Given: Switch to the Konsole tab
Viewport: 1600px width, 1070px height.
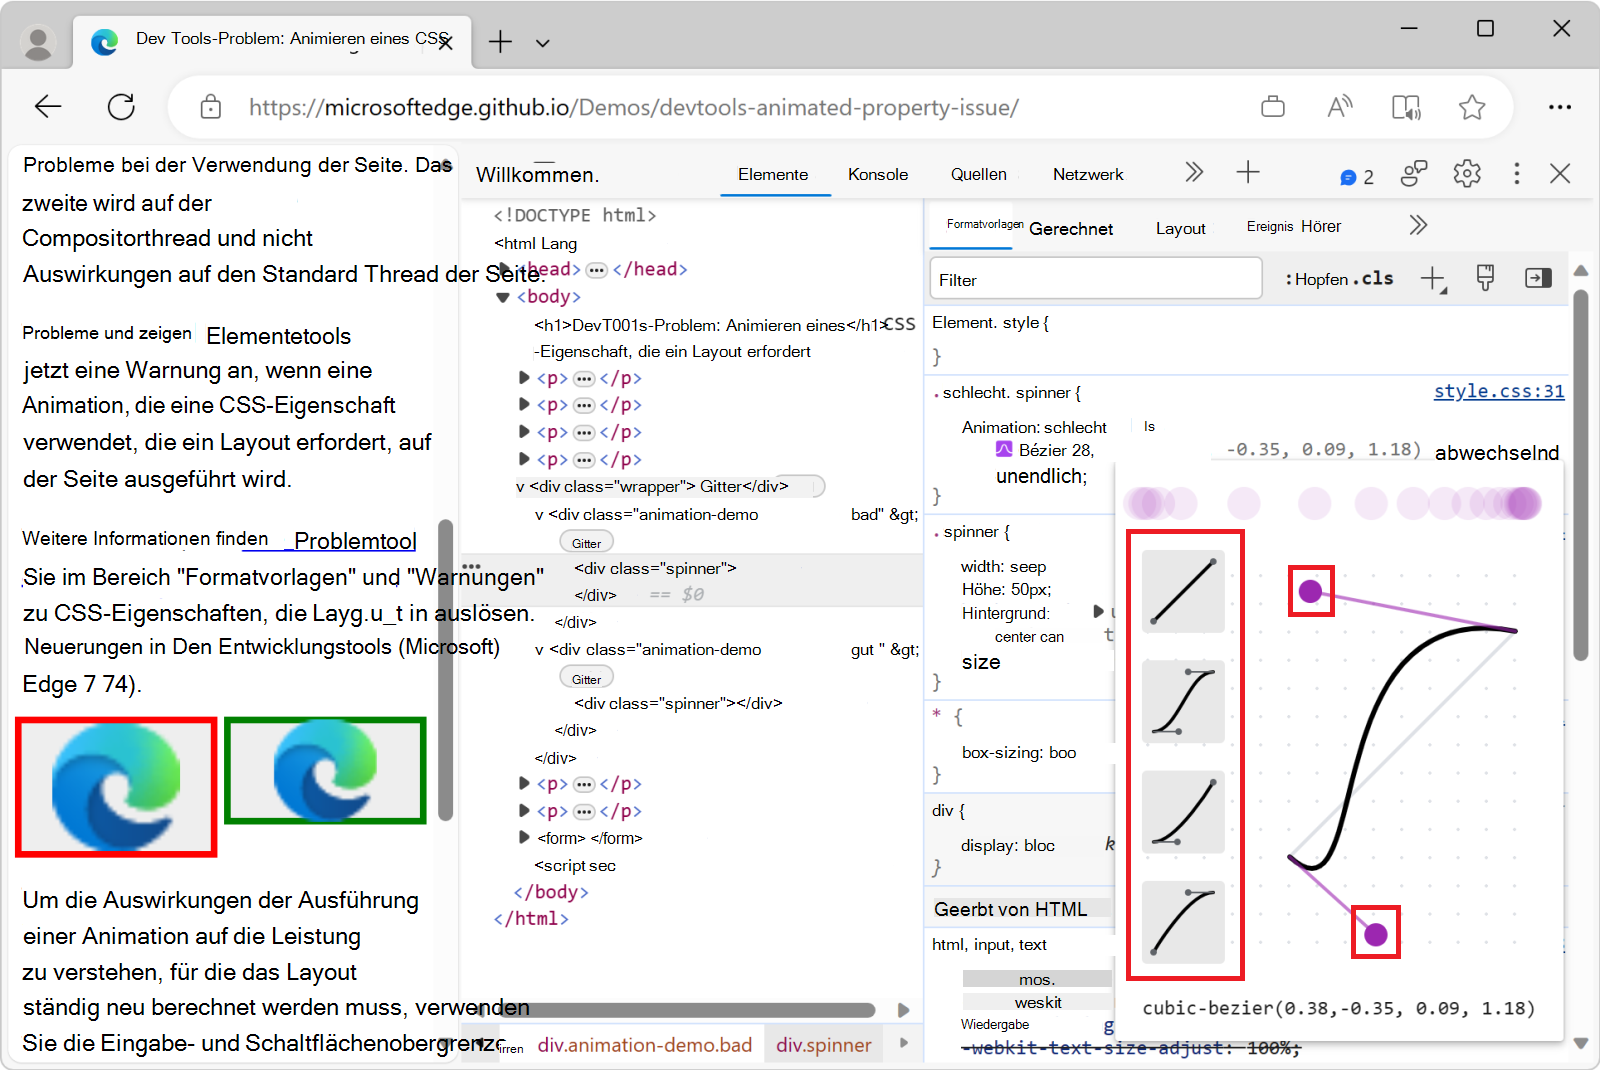Looking at the screenshot, I should click(877, 174).
